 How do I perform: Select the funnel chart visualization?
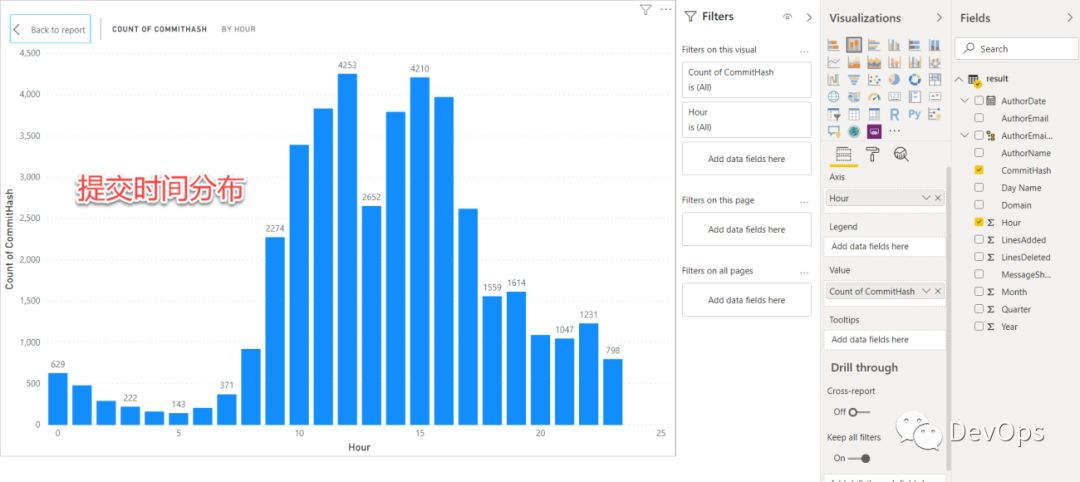point(853,80)
